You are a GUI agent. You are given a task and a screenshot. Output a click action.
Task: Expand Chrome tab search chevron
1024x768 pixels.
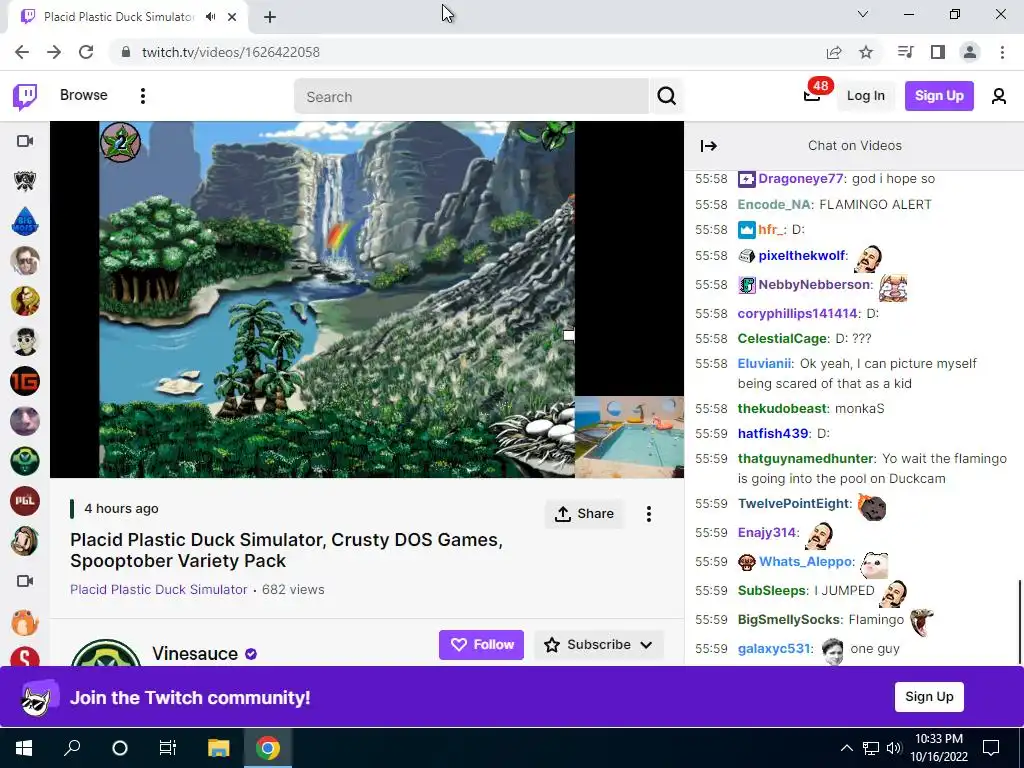point(863,14)
